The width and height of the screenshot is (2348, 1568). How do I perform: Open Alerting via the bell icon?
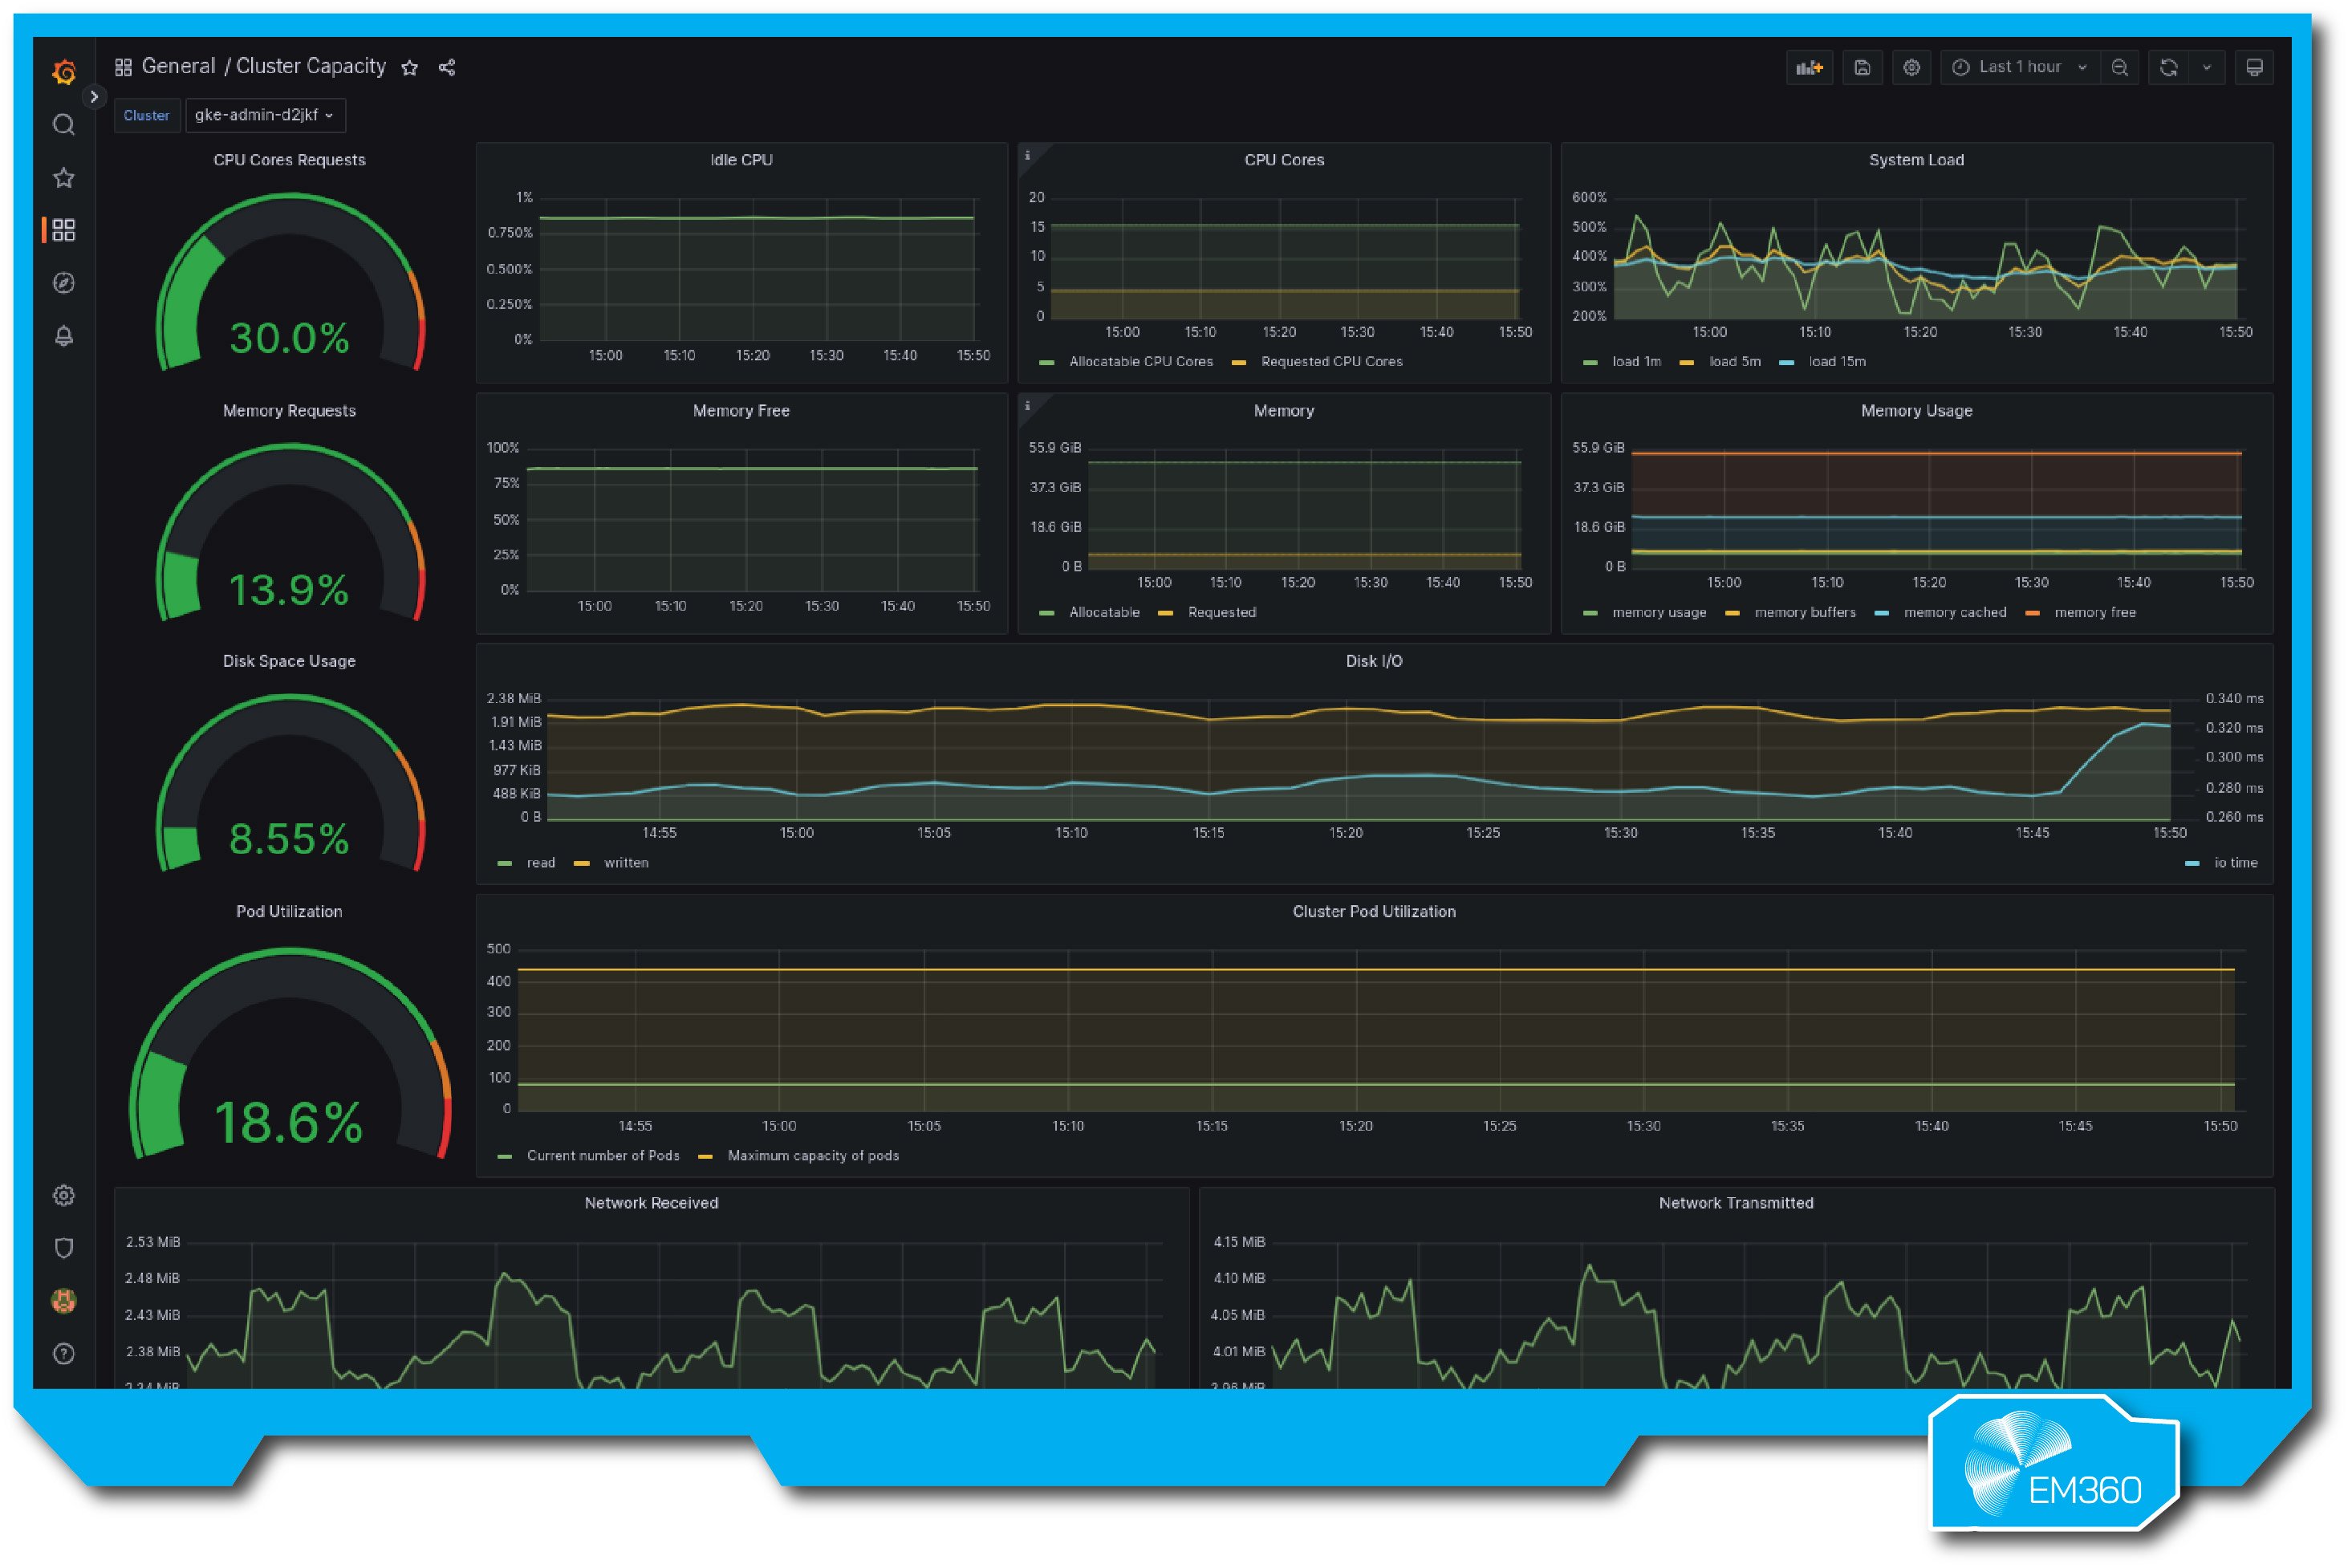click(64, 336)
